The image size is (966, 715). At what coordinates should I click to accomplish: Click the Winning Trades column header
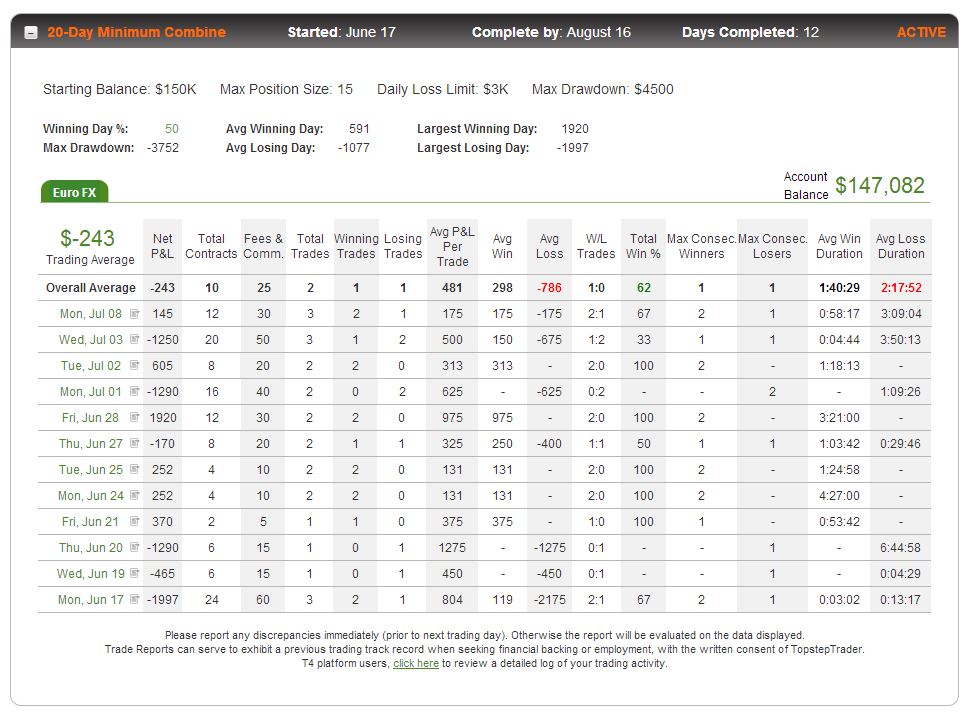pyautogui.click(x=356, y=246)
